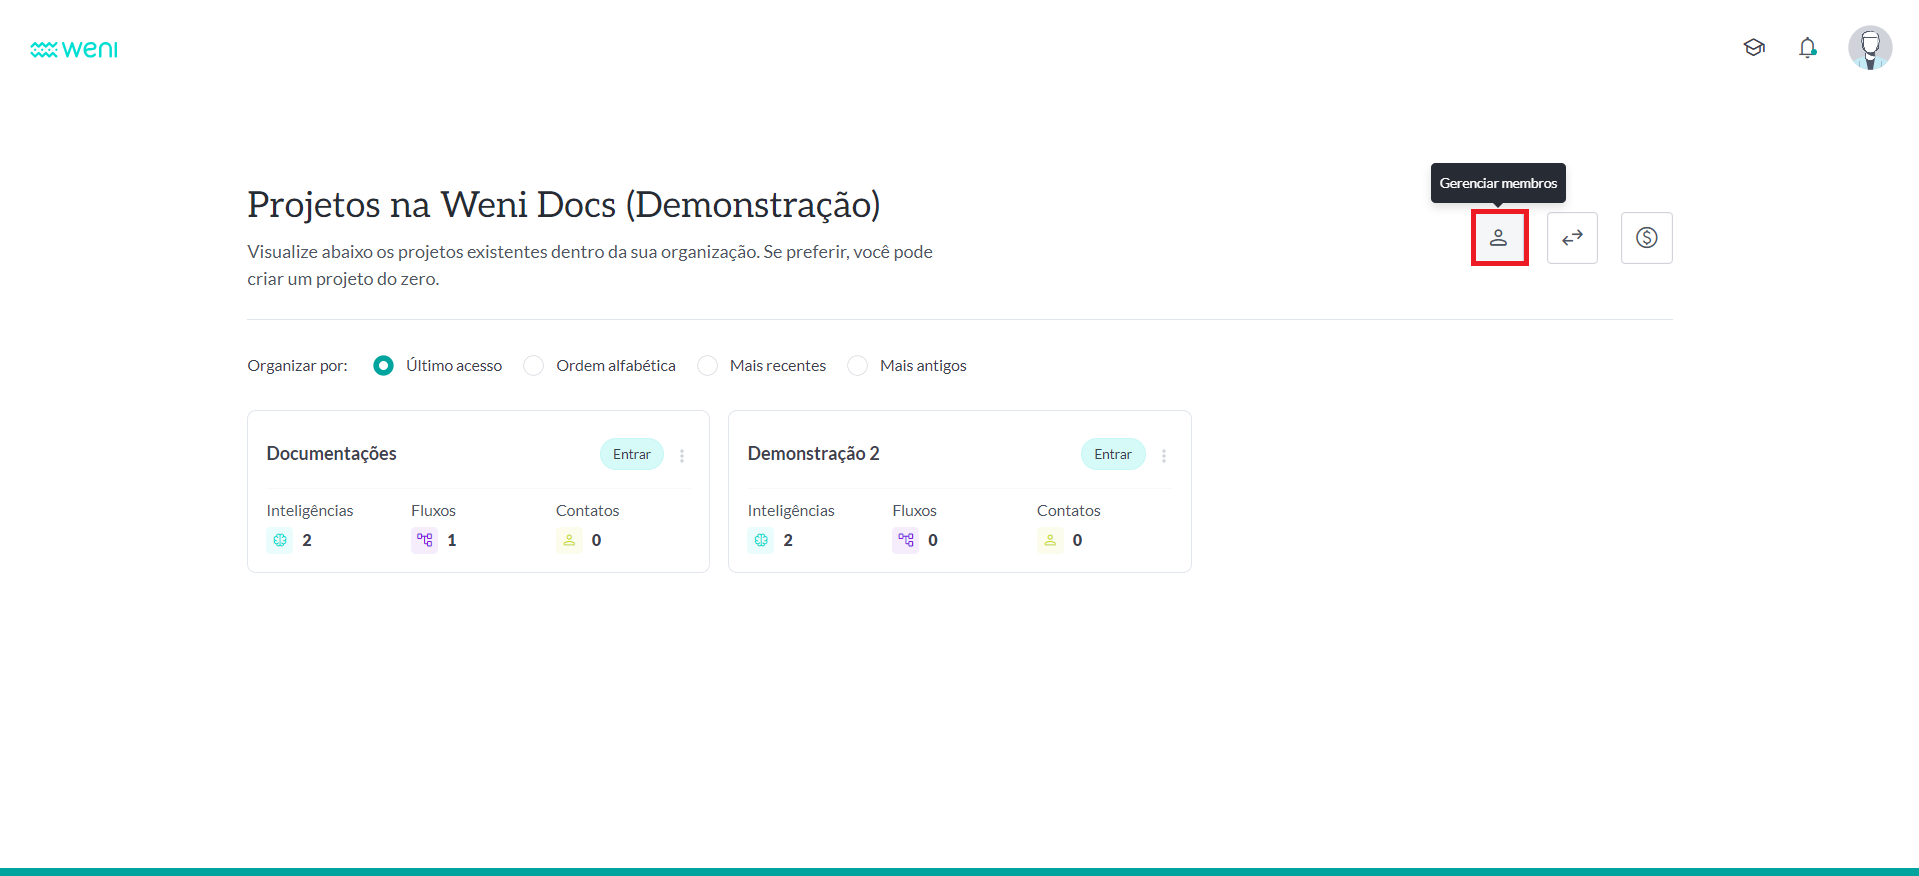Select the Ordem alfabética radio button
This screenshot has width=1919, height=876.
point(534,366)
